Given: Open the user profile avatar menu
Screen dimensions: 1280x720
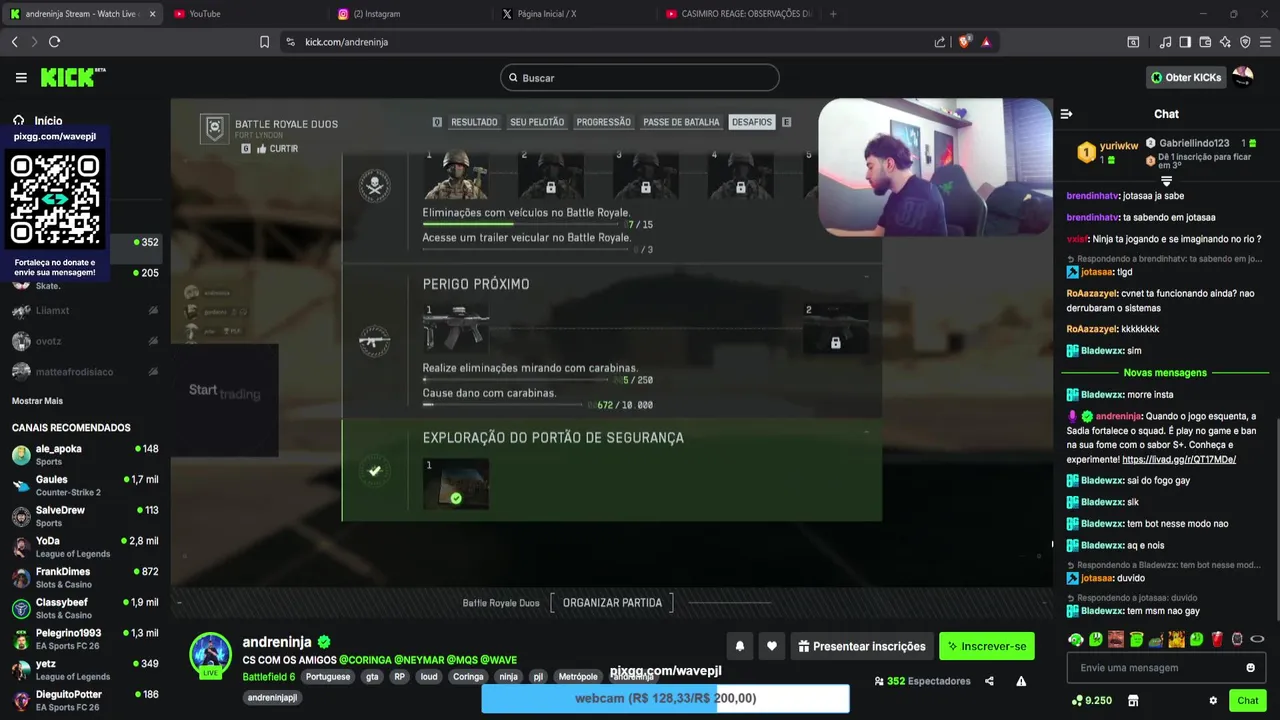Looking at the screenshot, I should [1243, 77].
